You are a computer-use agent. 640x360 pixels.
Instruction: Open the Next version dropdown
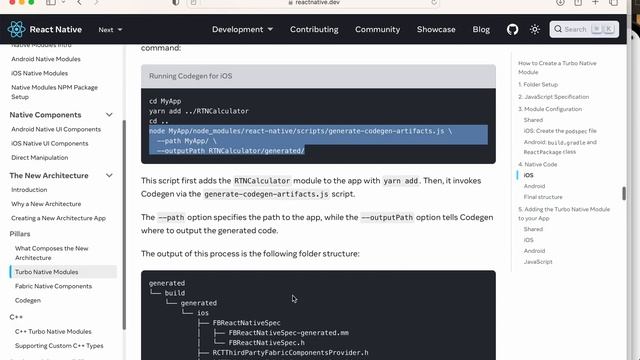click(110, 30)
